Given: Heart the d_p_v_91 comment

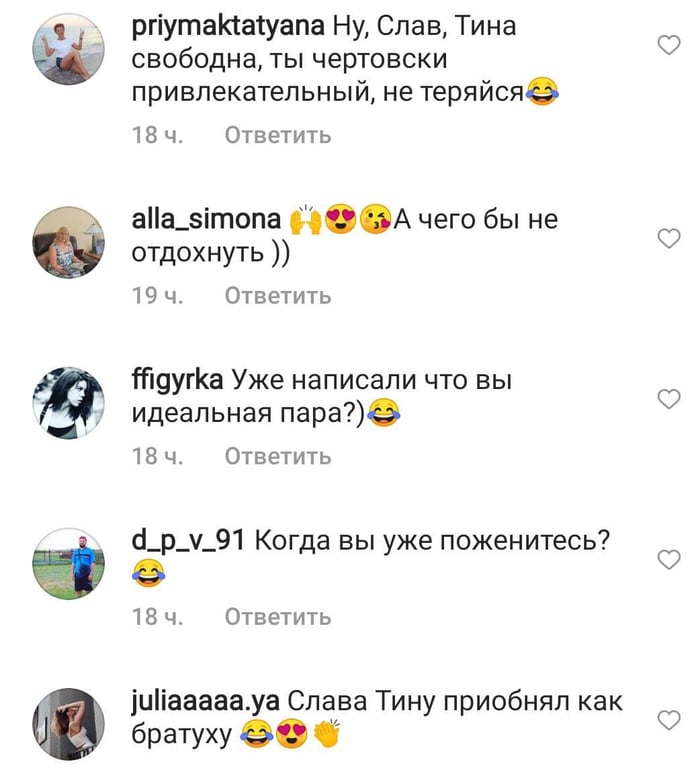Looking at the screenshot, I should pyautogui.click(x=669, y=559).
